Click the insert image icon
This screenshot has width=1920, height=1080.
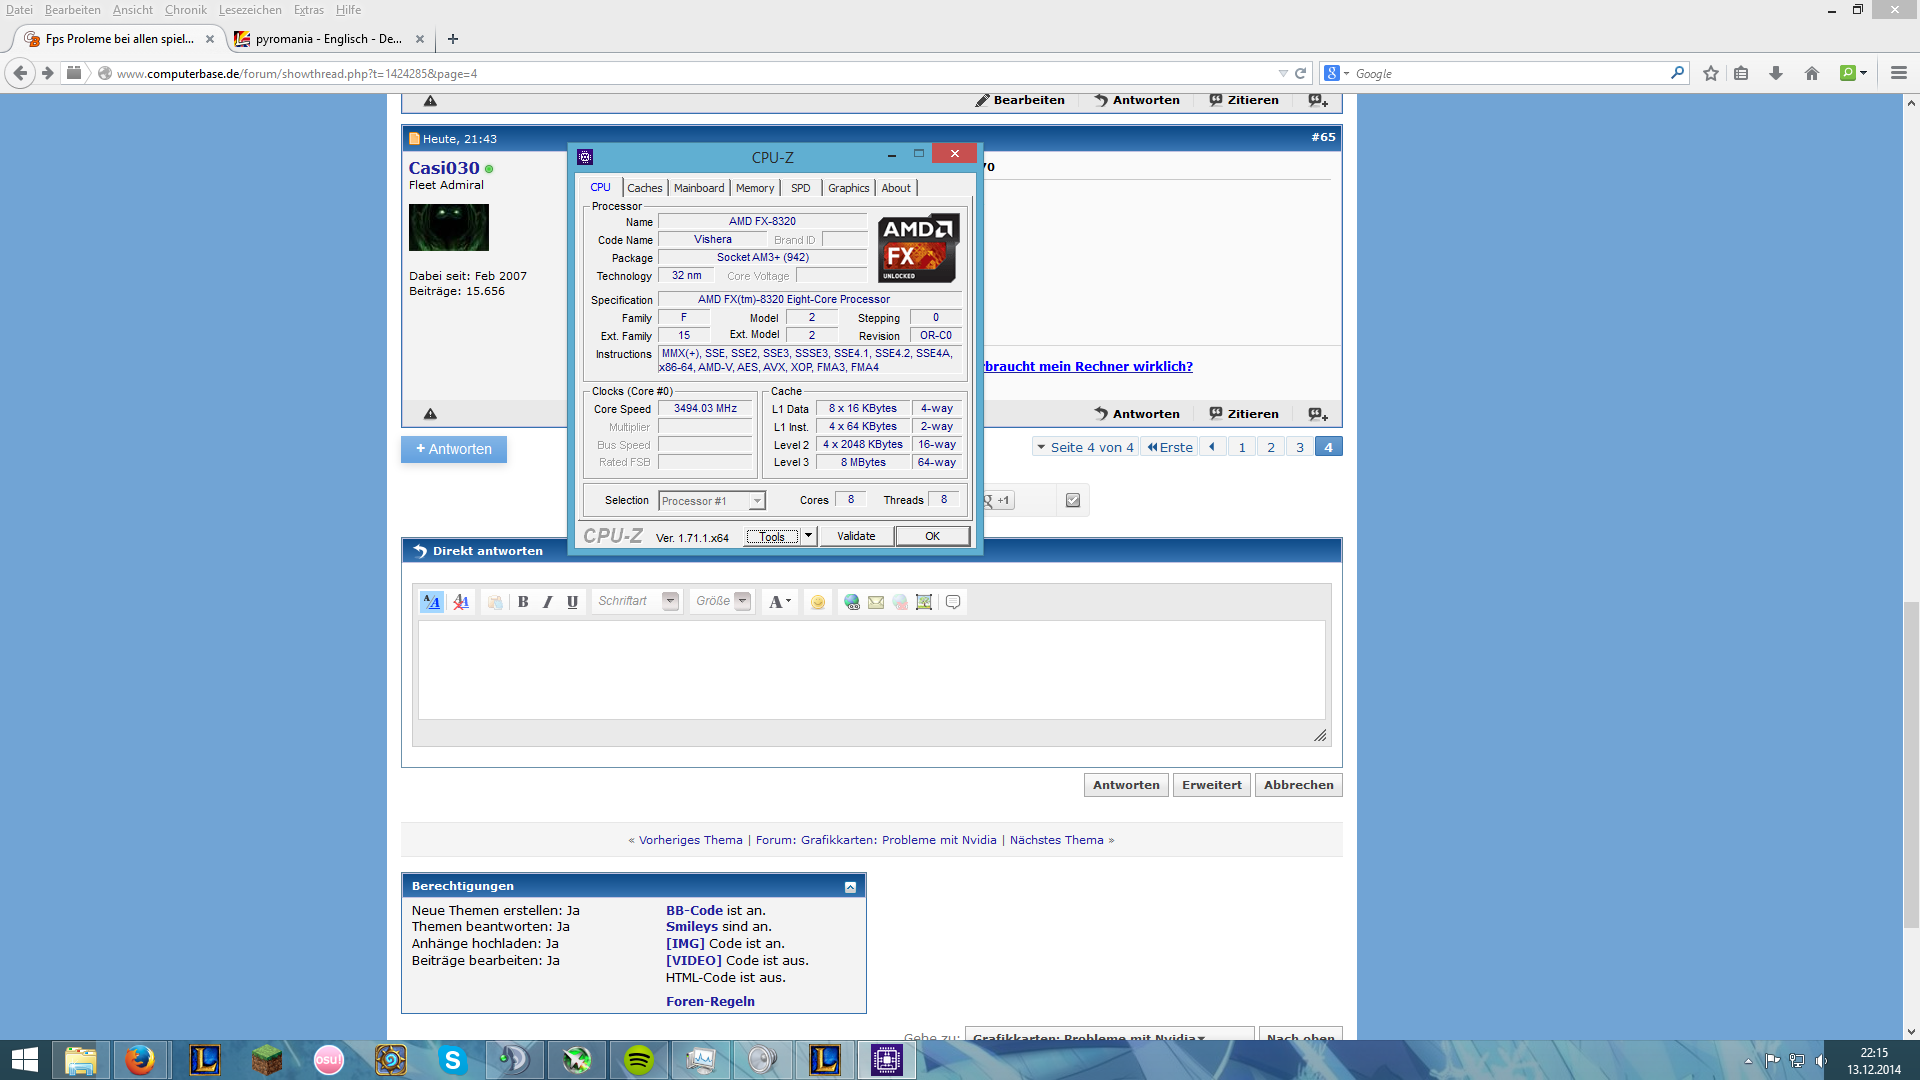(x=924, y=602)
